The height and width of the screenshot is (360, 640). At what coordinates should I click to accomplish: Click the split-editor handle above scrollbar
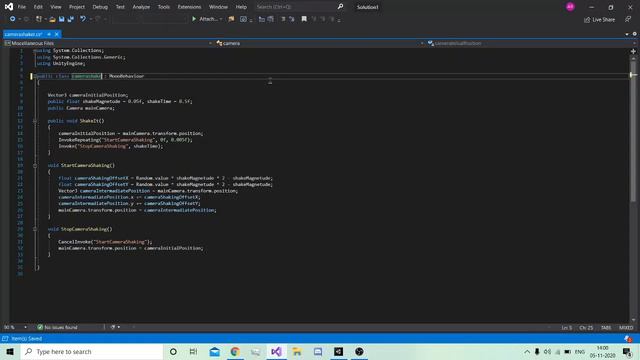coord(633,51)
